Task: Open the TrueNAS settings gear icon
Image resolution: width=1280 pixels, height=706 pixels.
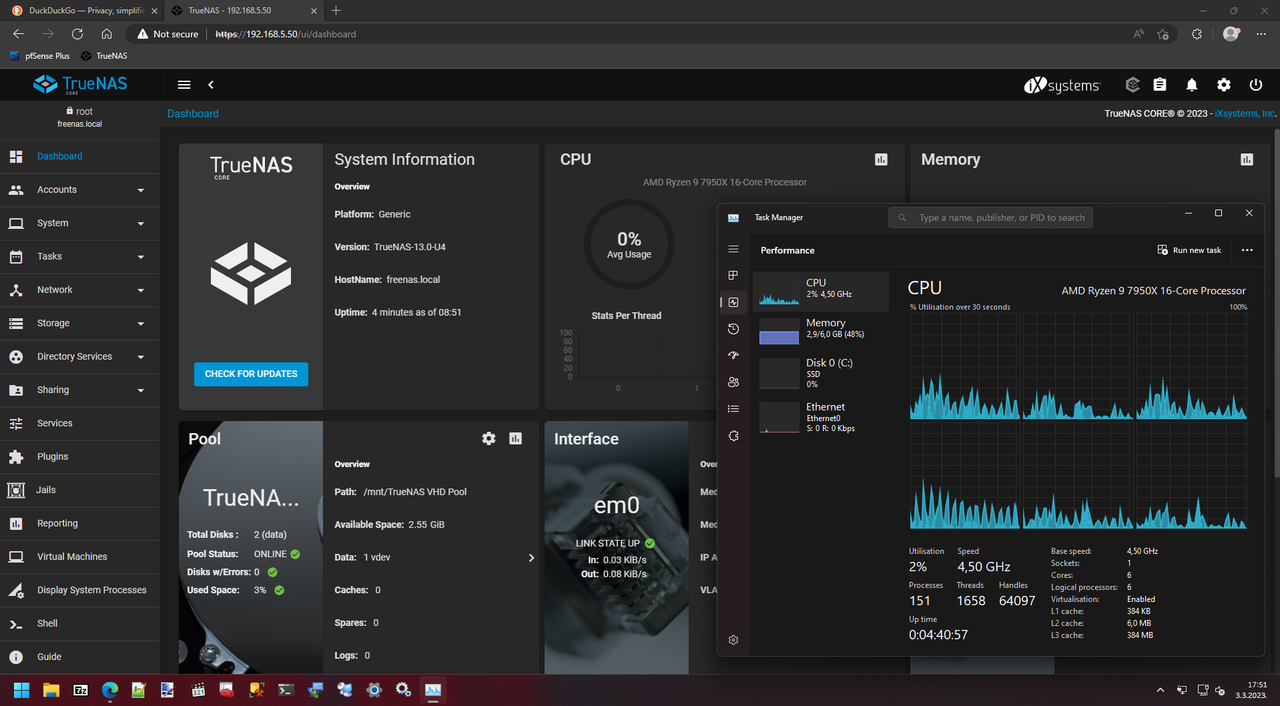Action: (1224, 85)
